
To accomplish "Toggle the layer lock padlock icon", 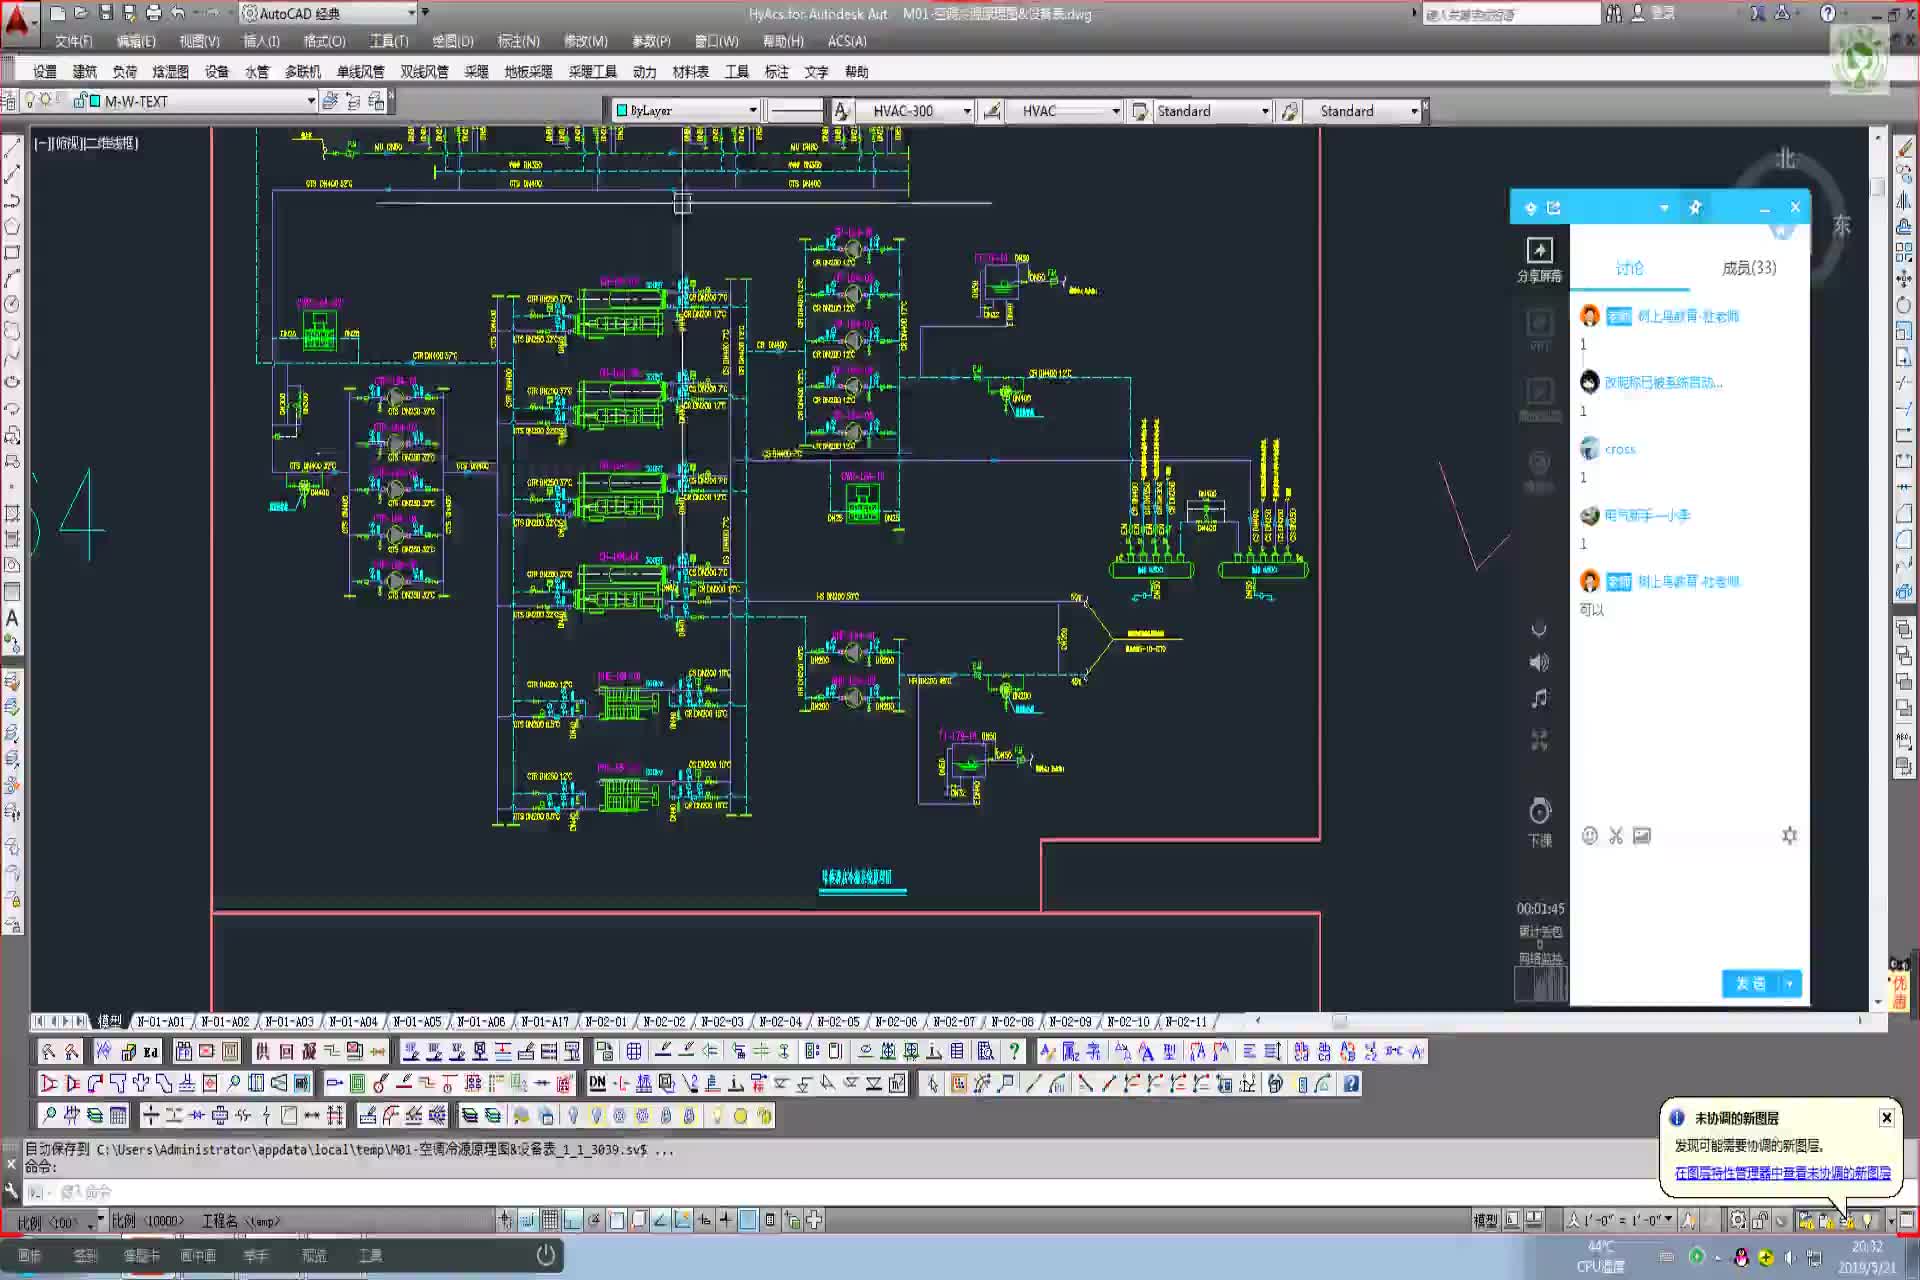I will (80, 101).
